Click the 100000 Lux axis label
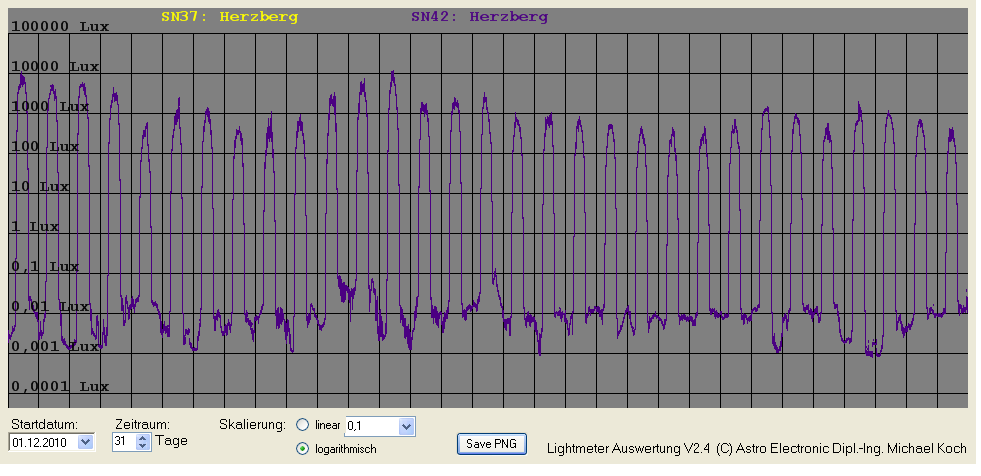Screen dimensions: 981x476 tap(59, 27)
